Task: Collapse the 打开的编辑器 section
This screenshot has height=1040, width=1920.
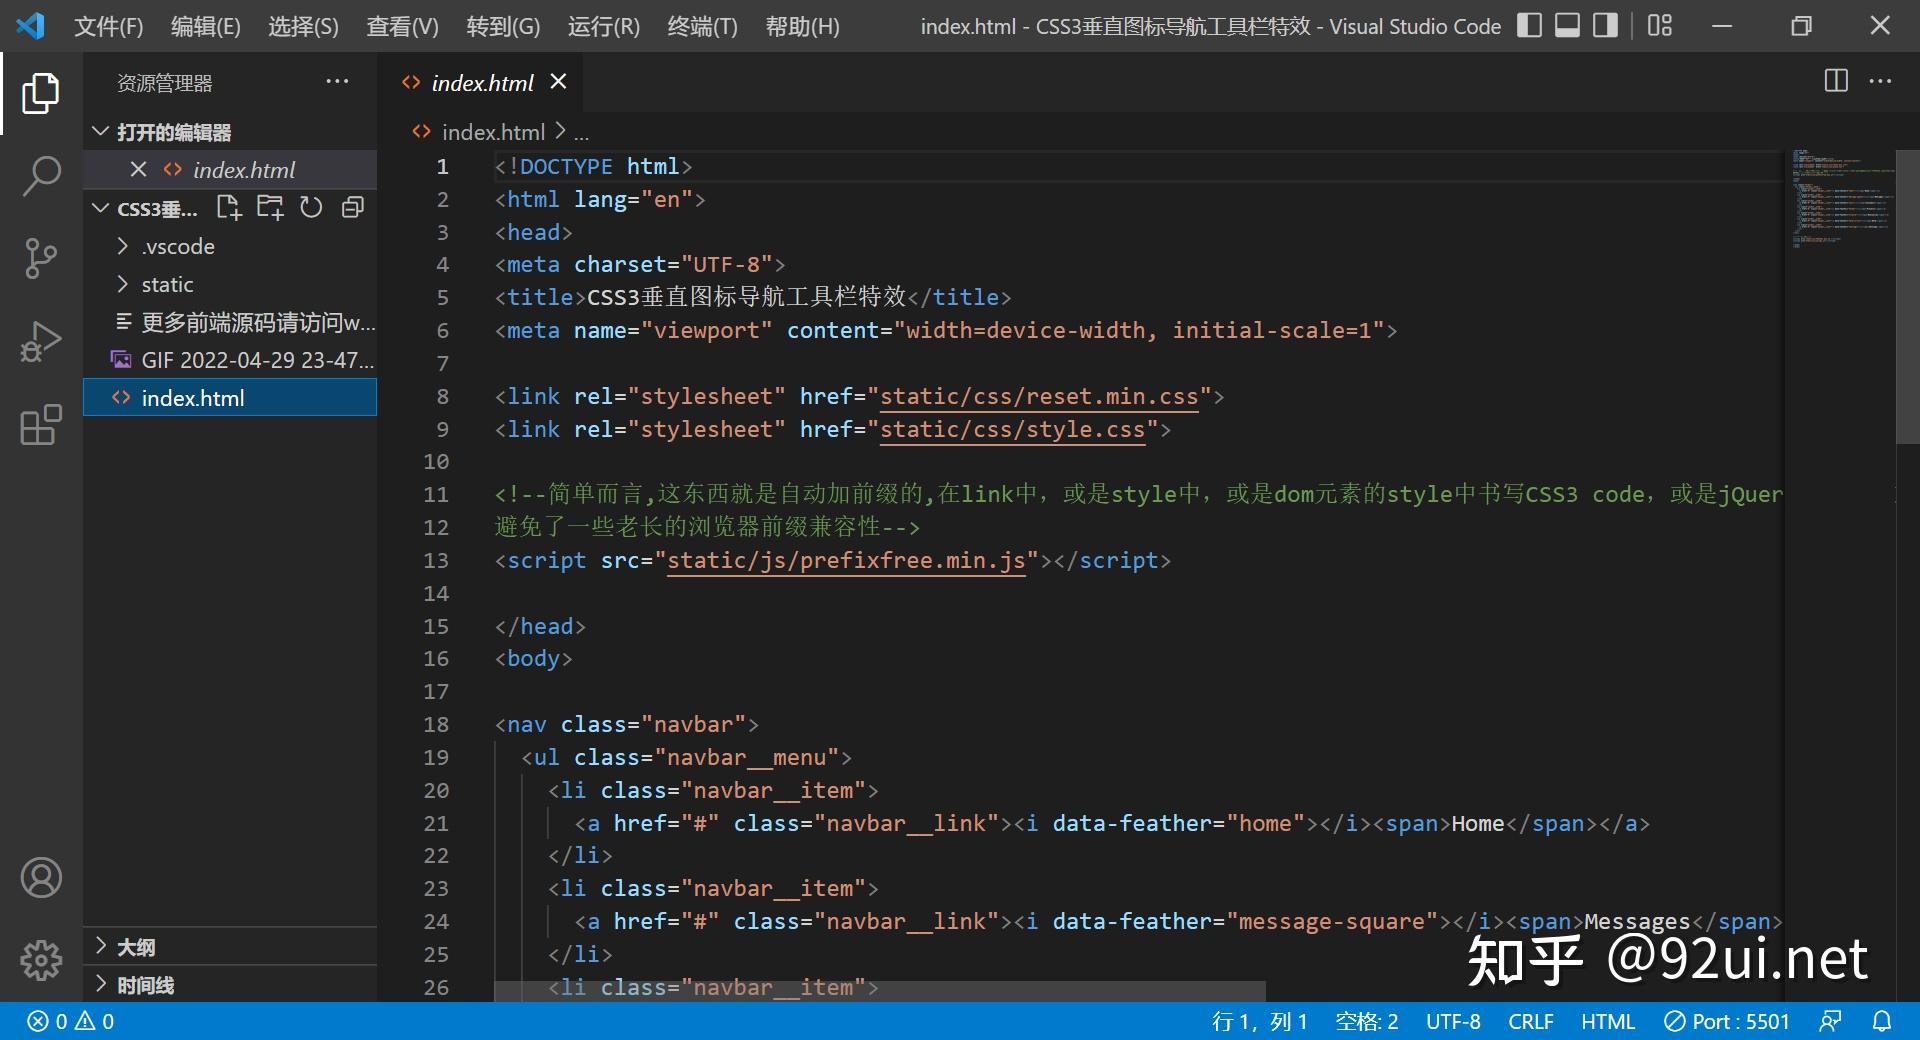Action: click(230, 132)
